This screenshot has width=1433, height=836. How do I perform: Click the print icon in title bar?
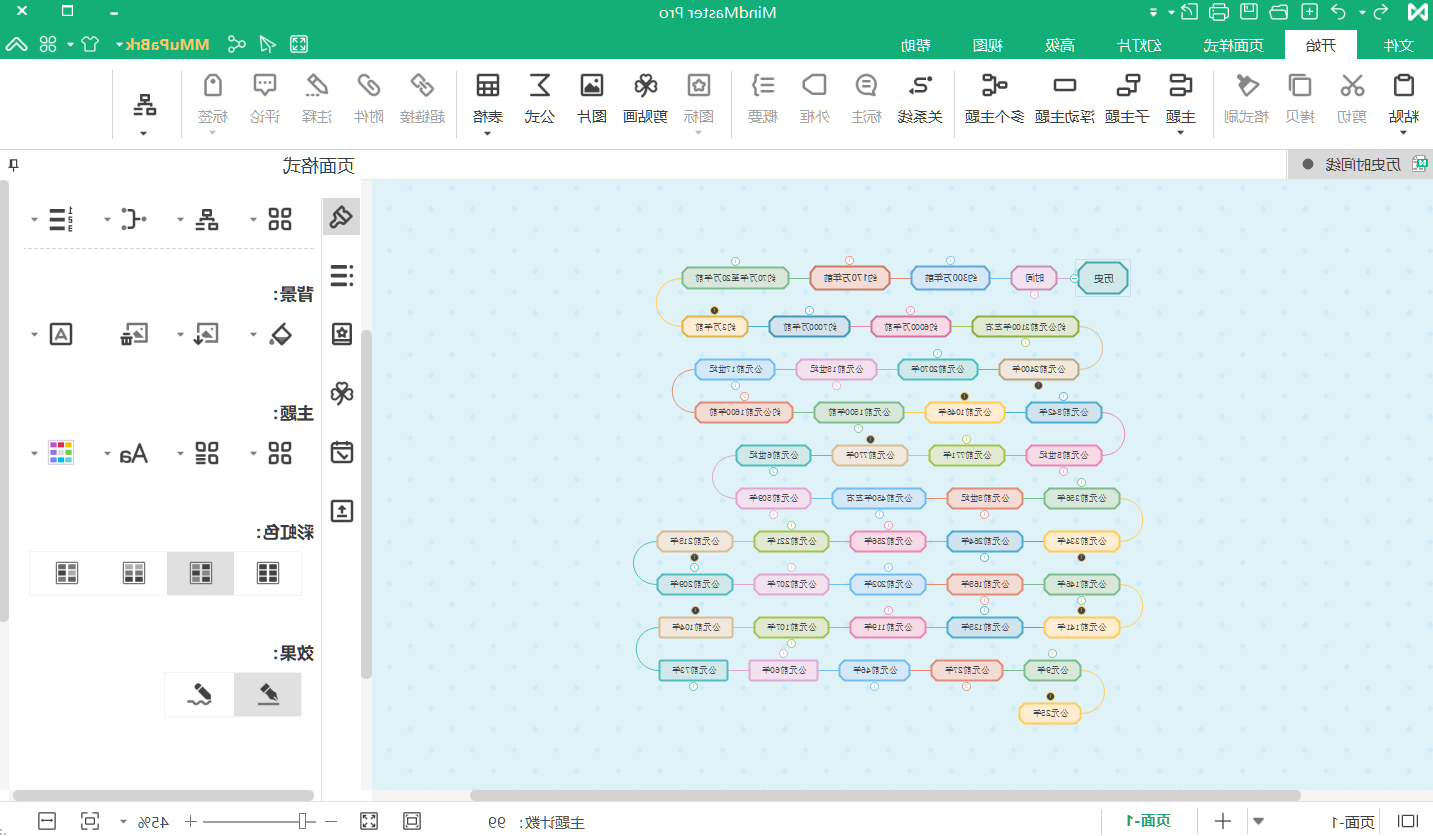coord(1219,12)
